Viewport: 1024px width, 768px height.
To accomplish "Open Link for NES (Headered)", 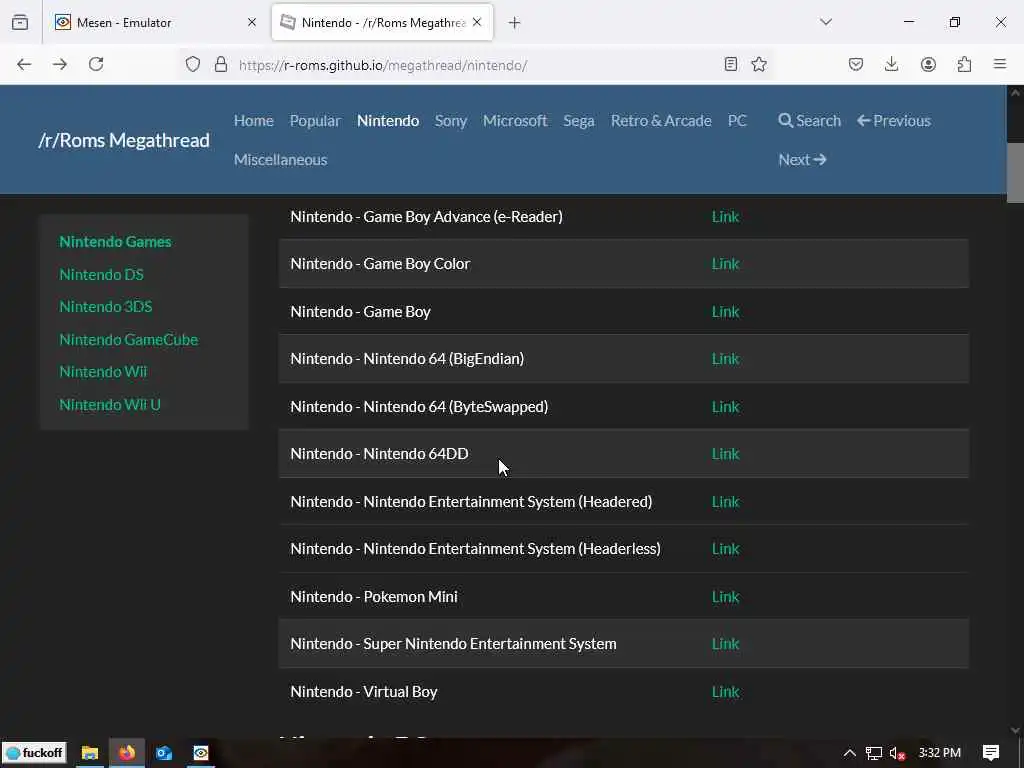I will [725, 502].
